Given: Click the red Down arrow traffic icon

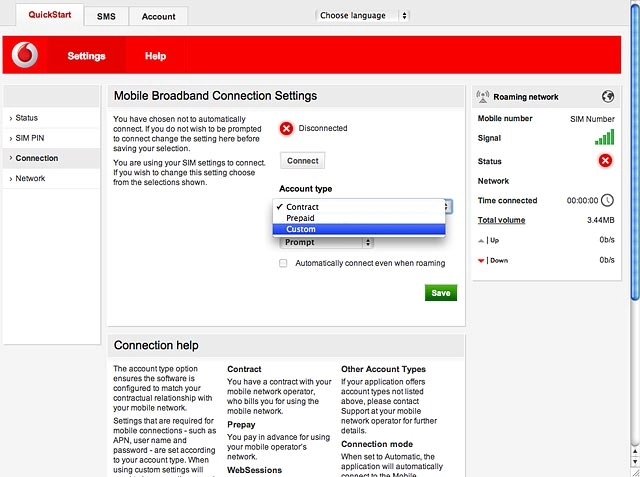Looking at the screenshot, I should tap(481, 261).
